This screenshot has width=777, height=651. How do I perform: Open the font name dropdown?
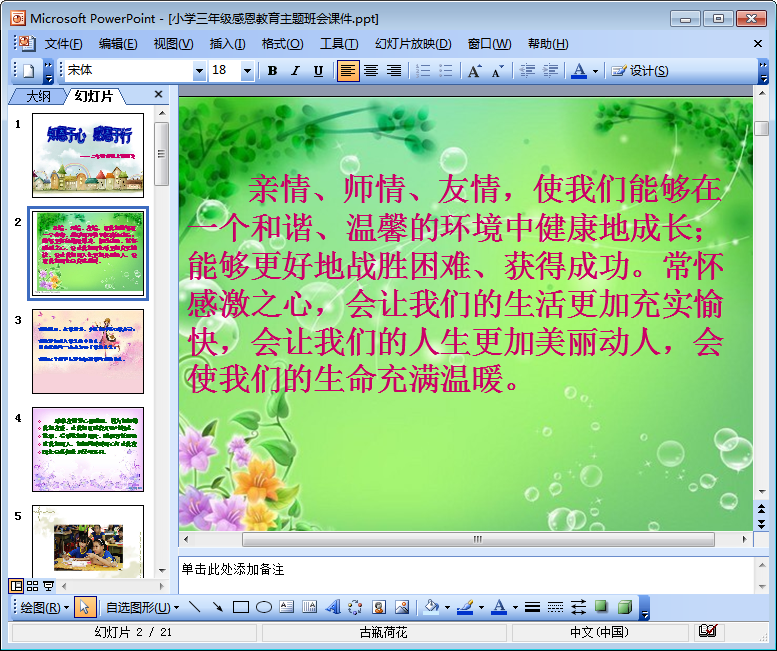[199, 71]
